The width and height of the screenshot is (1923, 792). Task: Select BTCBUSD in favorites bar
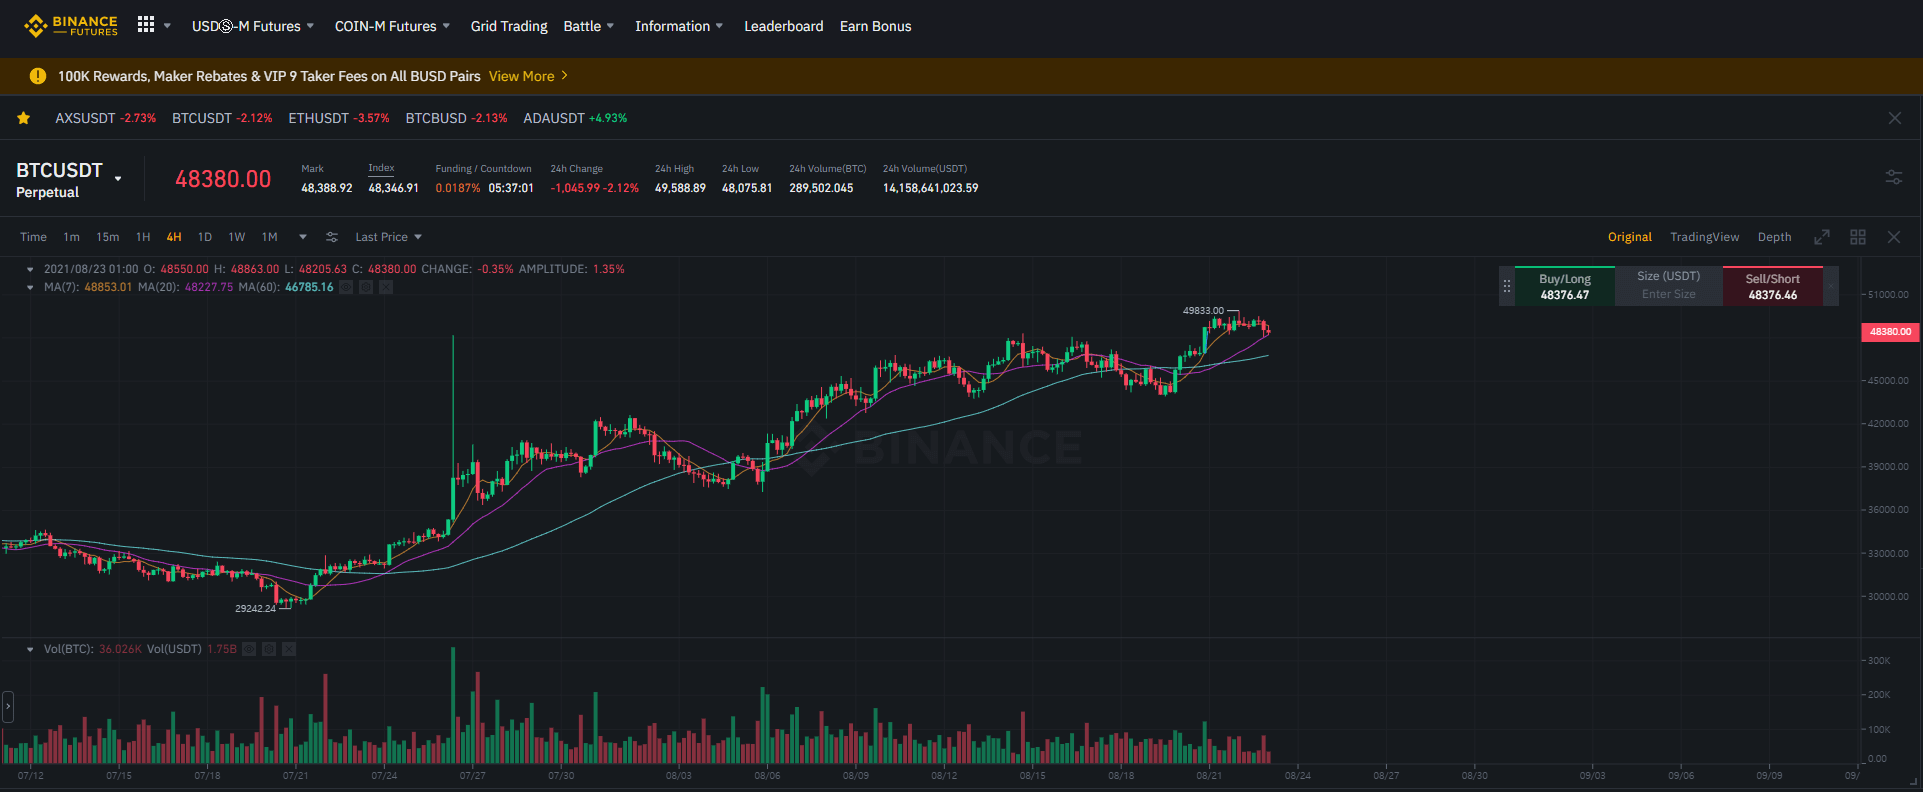point(456,118)
